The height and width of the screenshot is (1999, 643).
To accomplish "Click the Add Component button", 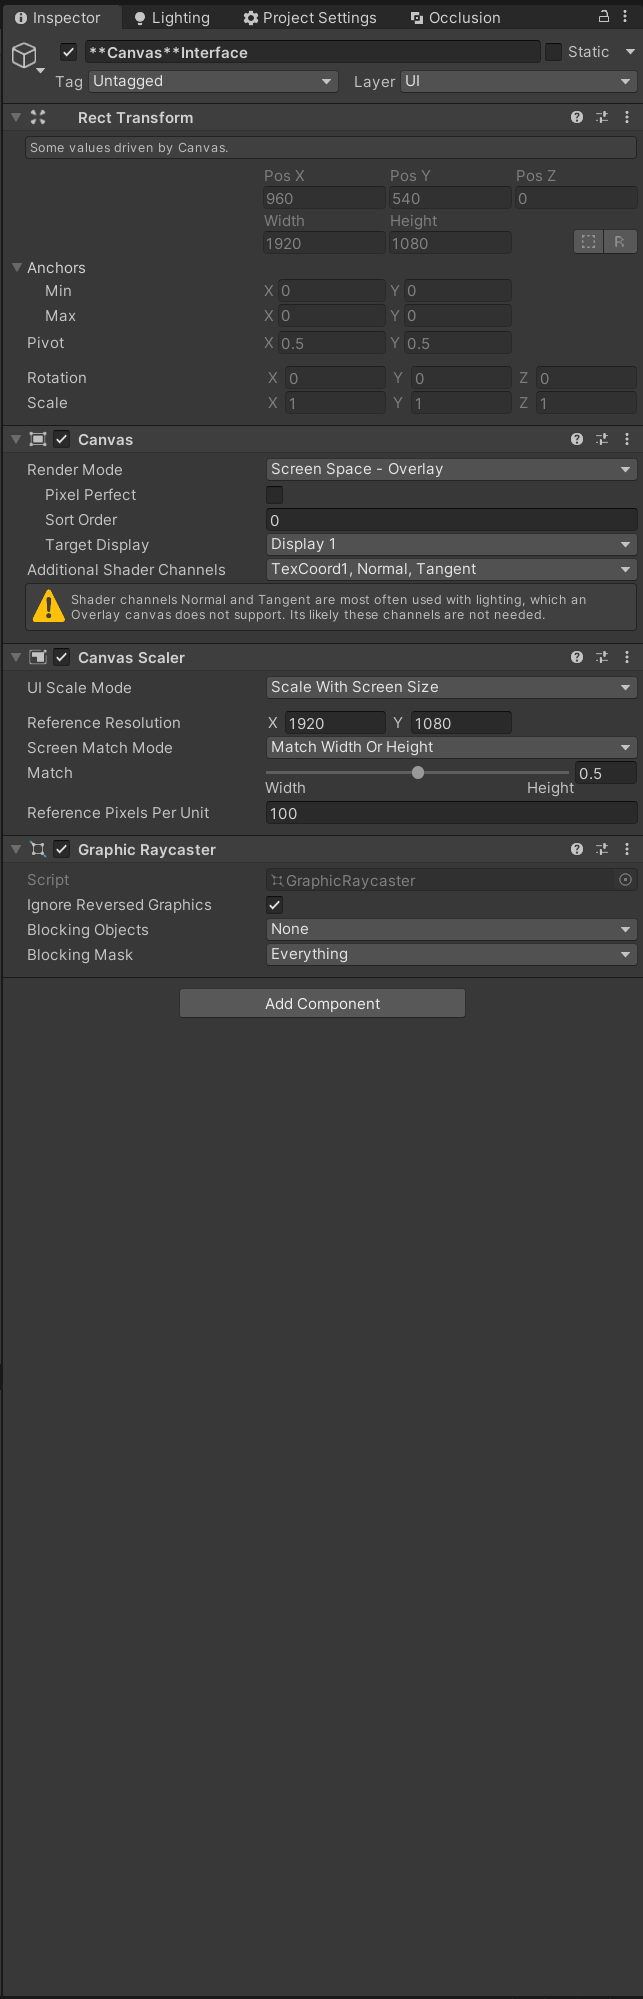I will (x=322, y=1004).
